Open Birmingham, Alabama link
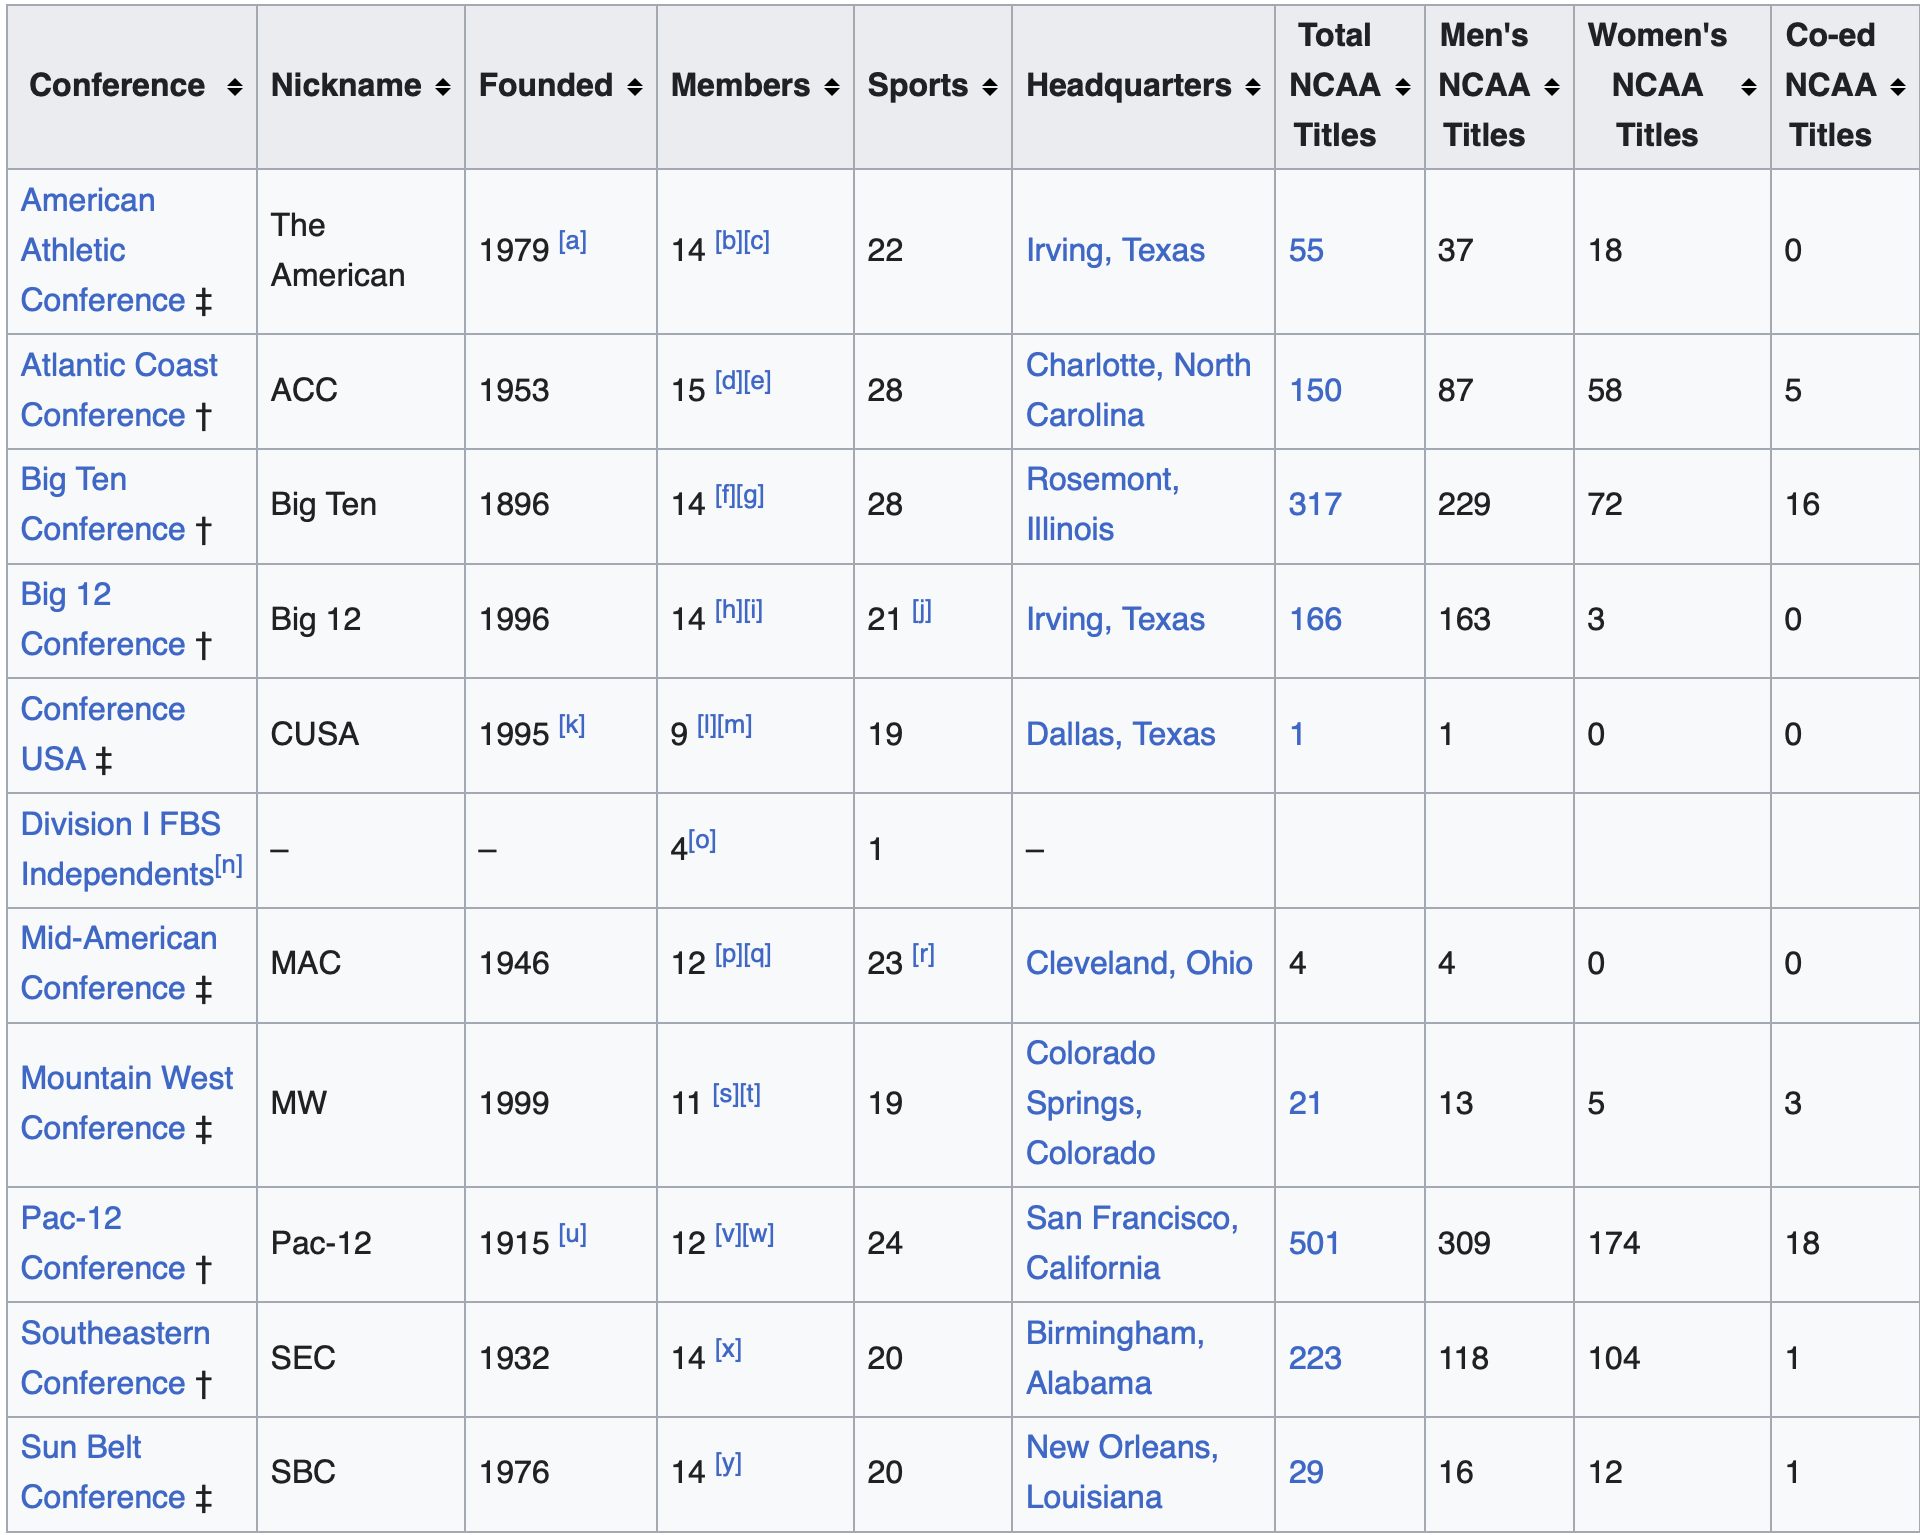1920x1535 pixels. tap(1115, 1358)
